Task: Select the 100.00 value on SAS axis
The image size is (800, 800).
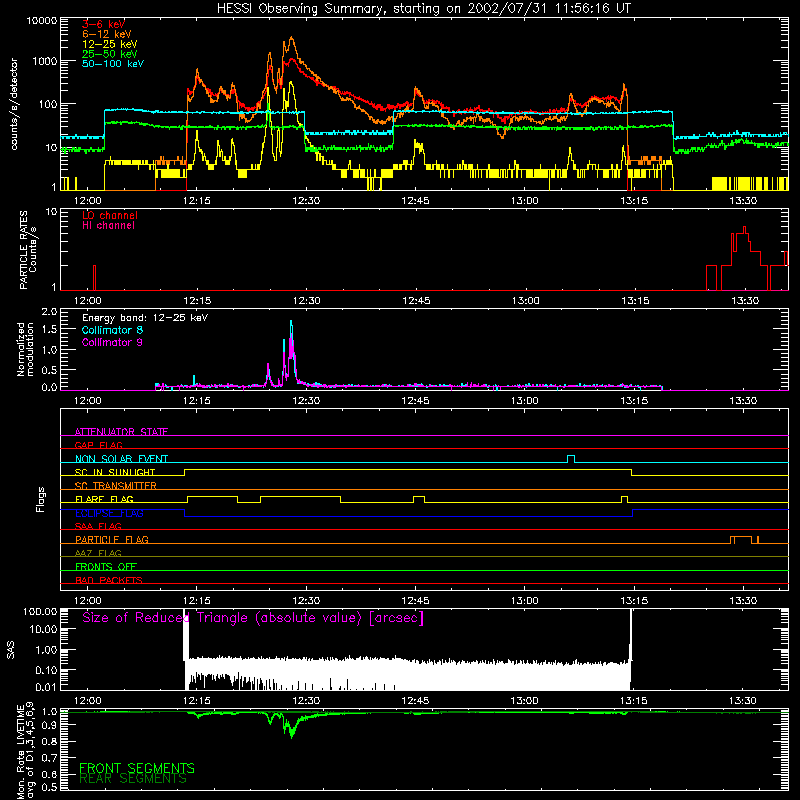Action: pyautogui.click(x=40, y=611)
